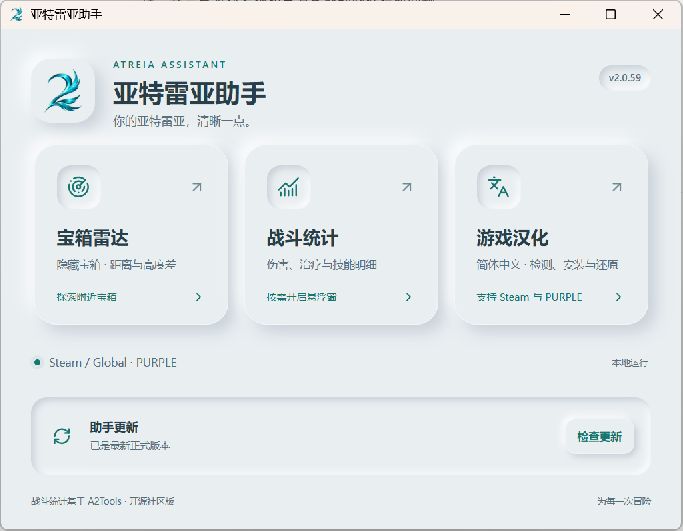Click the footer text at bottom right

[x=624, y=501]
